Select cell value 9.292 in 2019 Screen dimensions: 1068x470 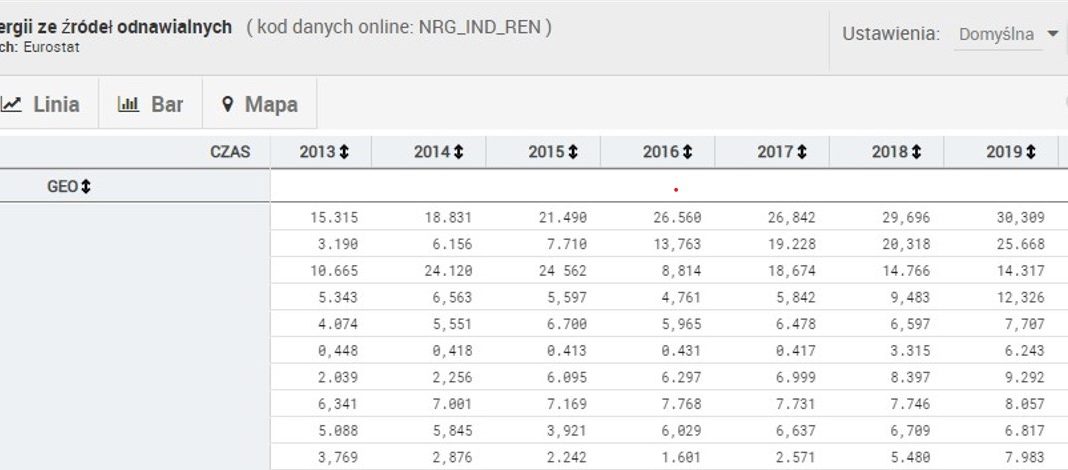coord(1024,377)
